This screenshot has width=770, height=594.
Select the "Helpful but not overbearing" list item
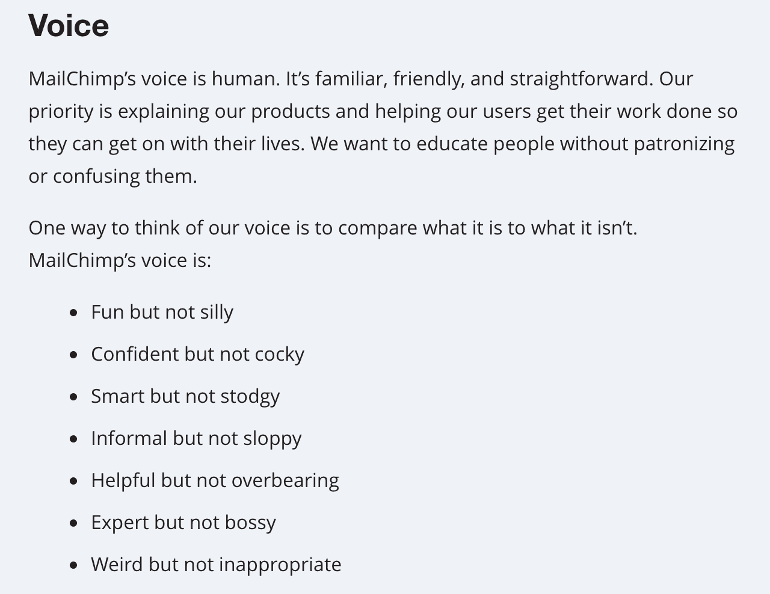pyautogui.click(x=215, y=480)
